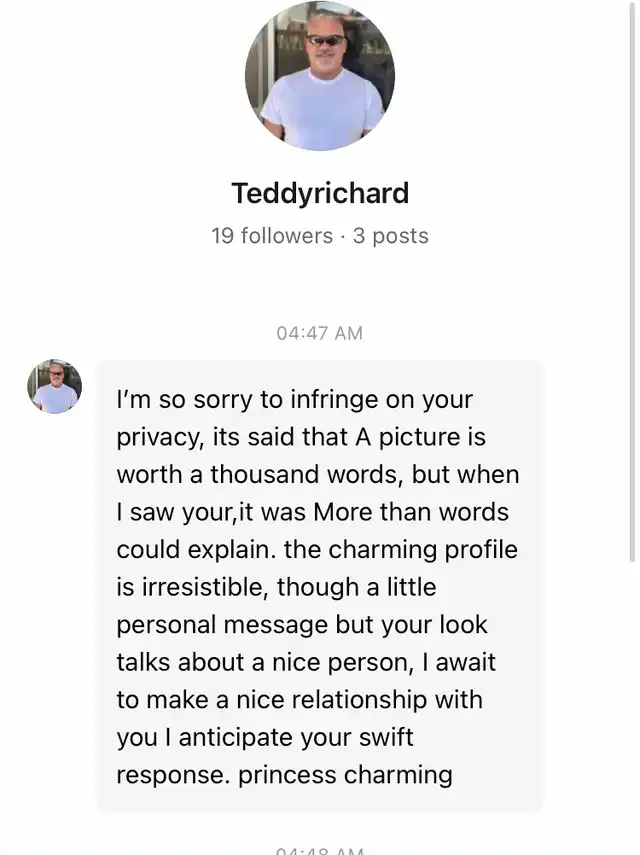Click "personal message" text in the bubble
This screenshot has width=640, height=855.
(x=222, y=625)
